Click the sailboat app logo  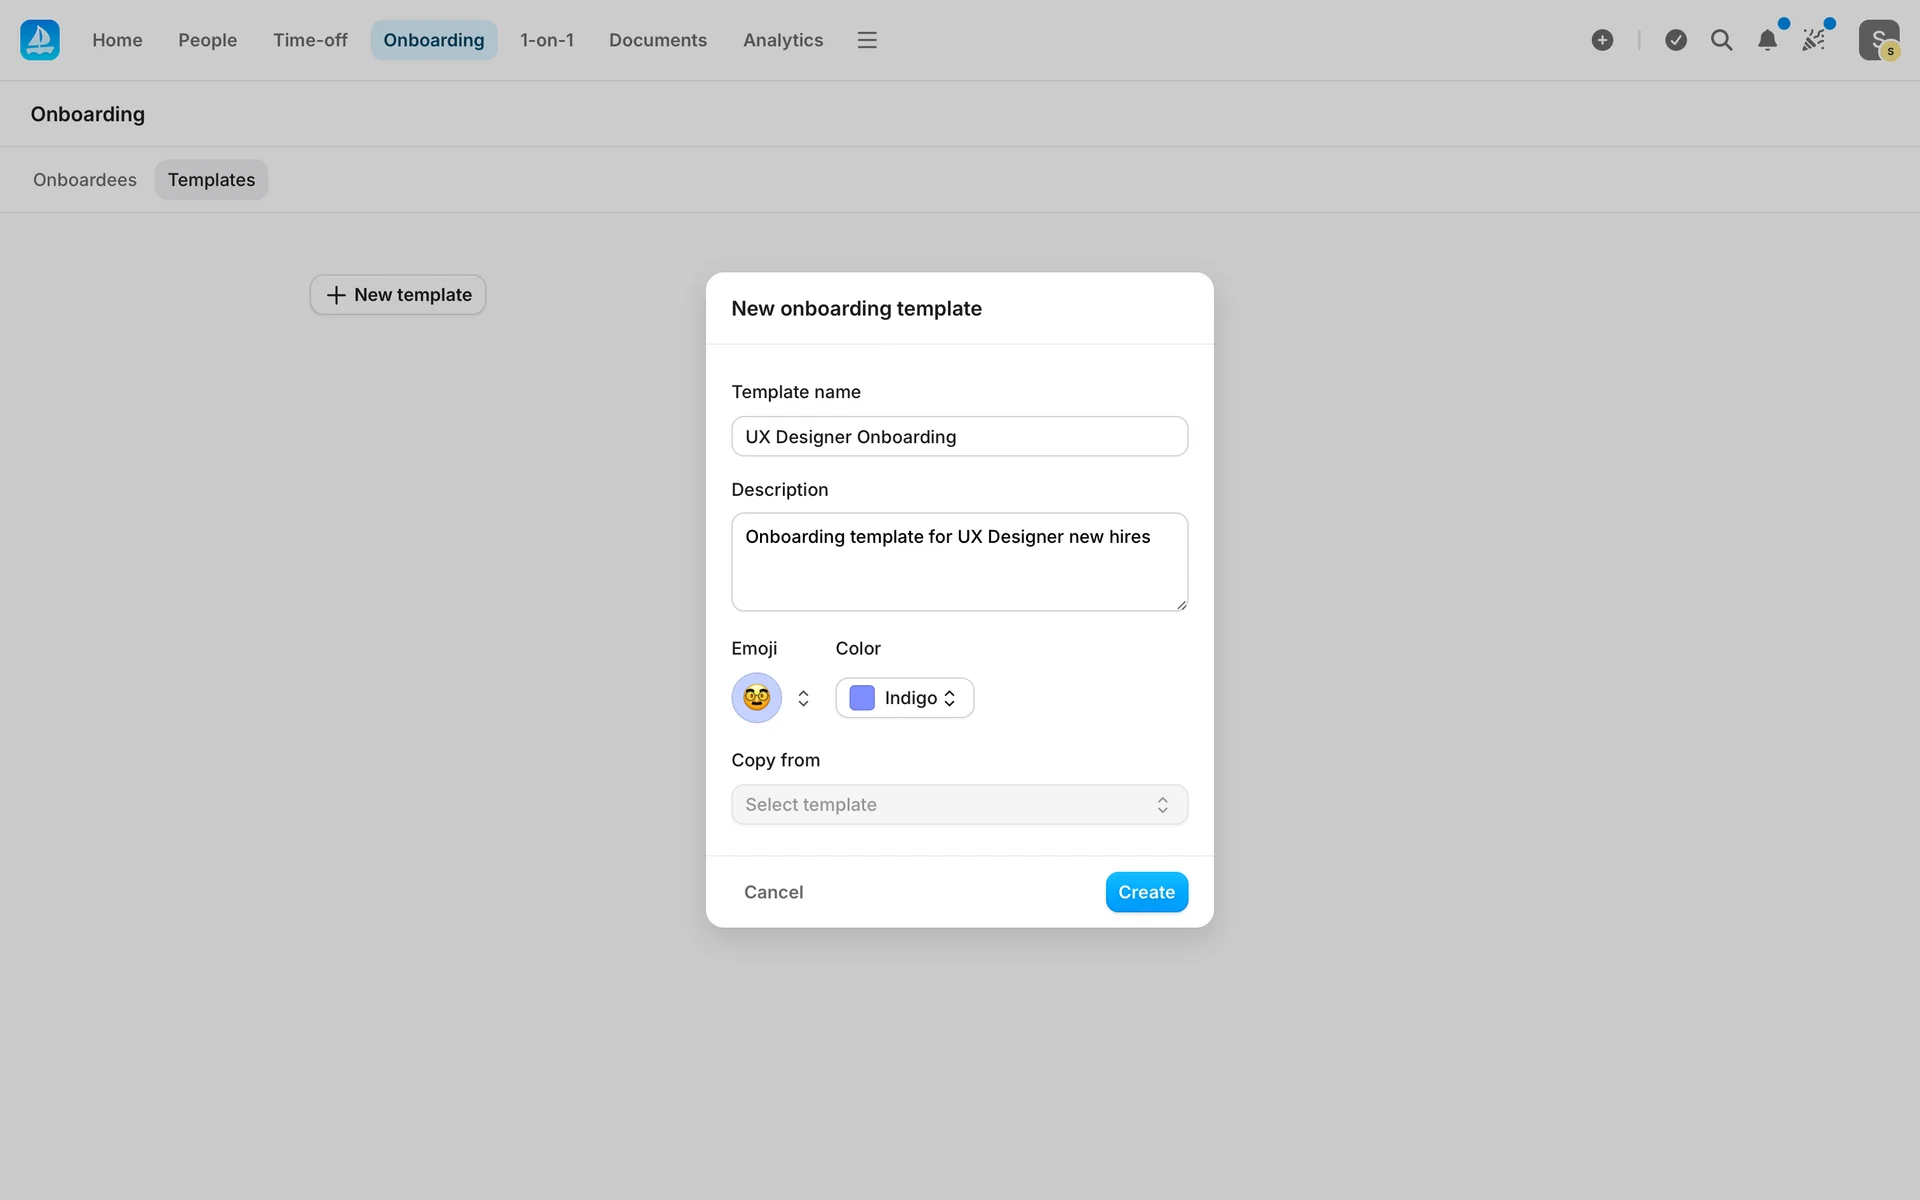[40, 40]
